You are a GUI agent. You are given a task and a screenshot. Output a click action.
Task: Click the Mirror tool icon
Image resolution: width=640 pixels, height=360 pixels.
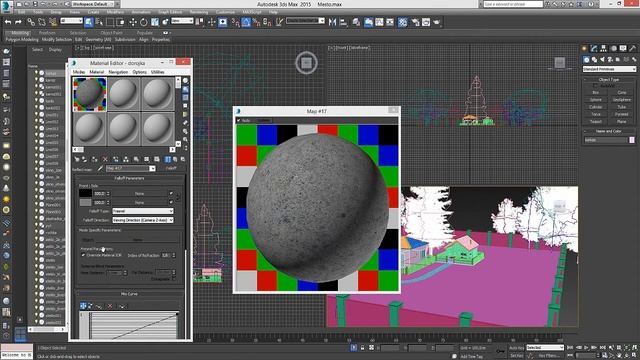click(x=332, y=22)
